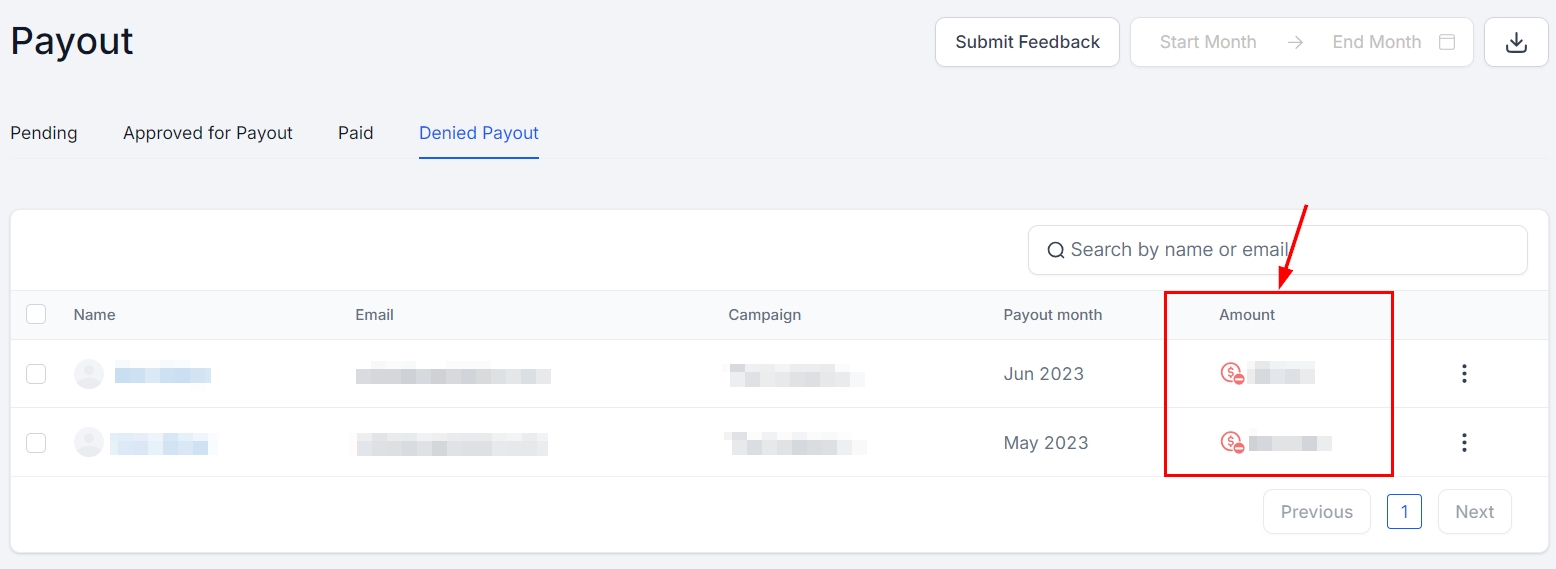This screenshot has height=569, width=1556.
Task: Click the calendar icon in date range
Action: click(1446, 42)
